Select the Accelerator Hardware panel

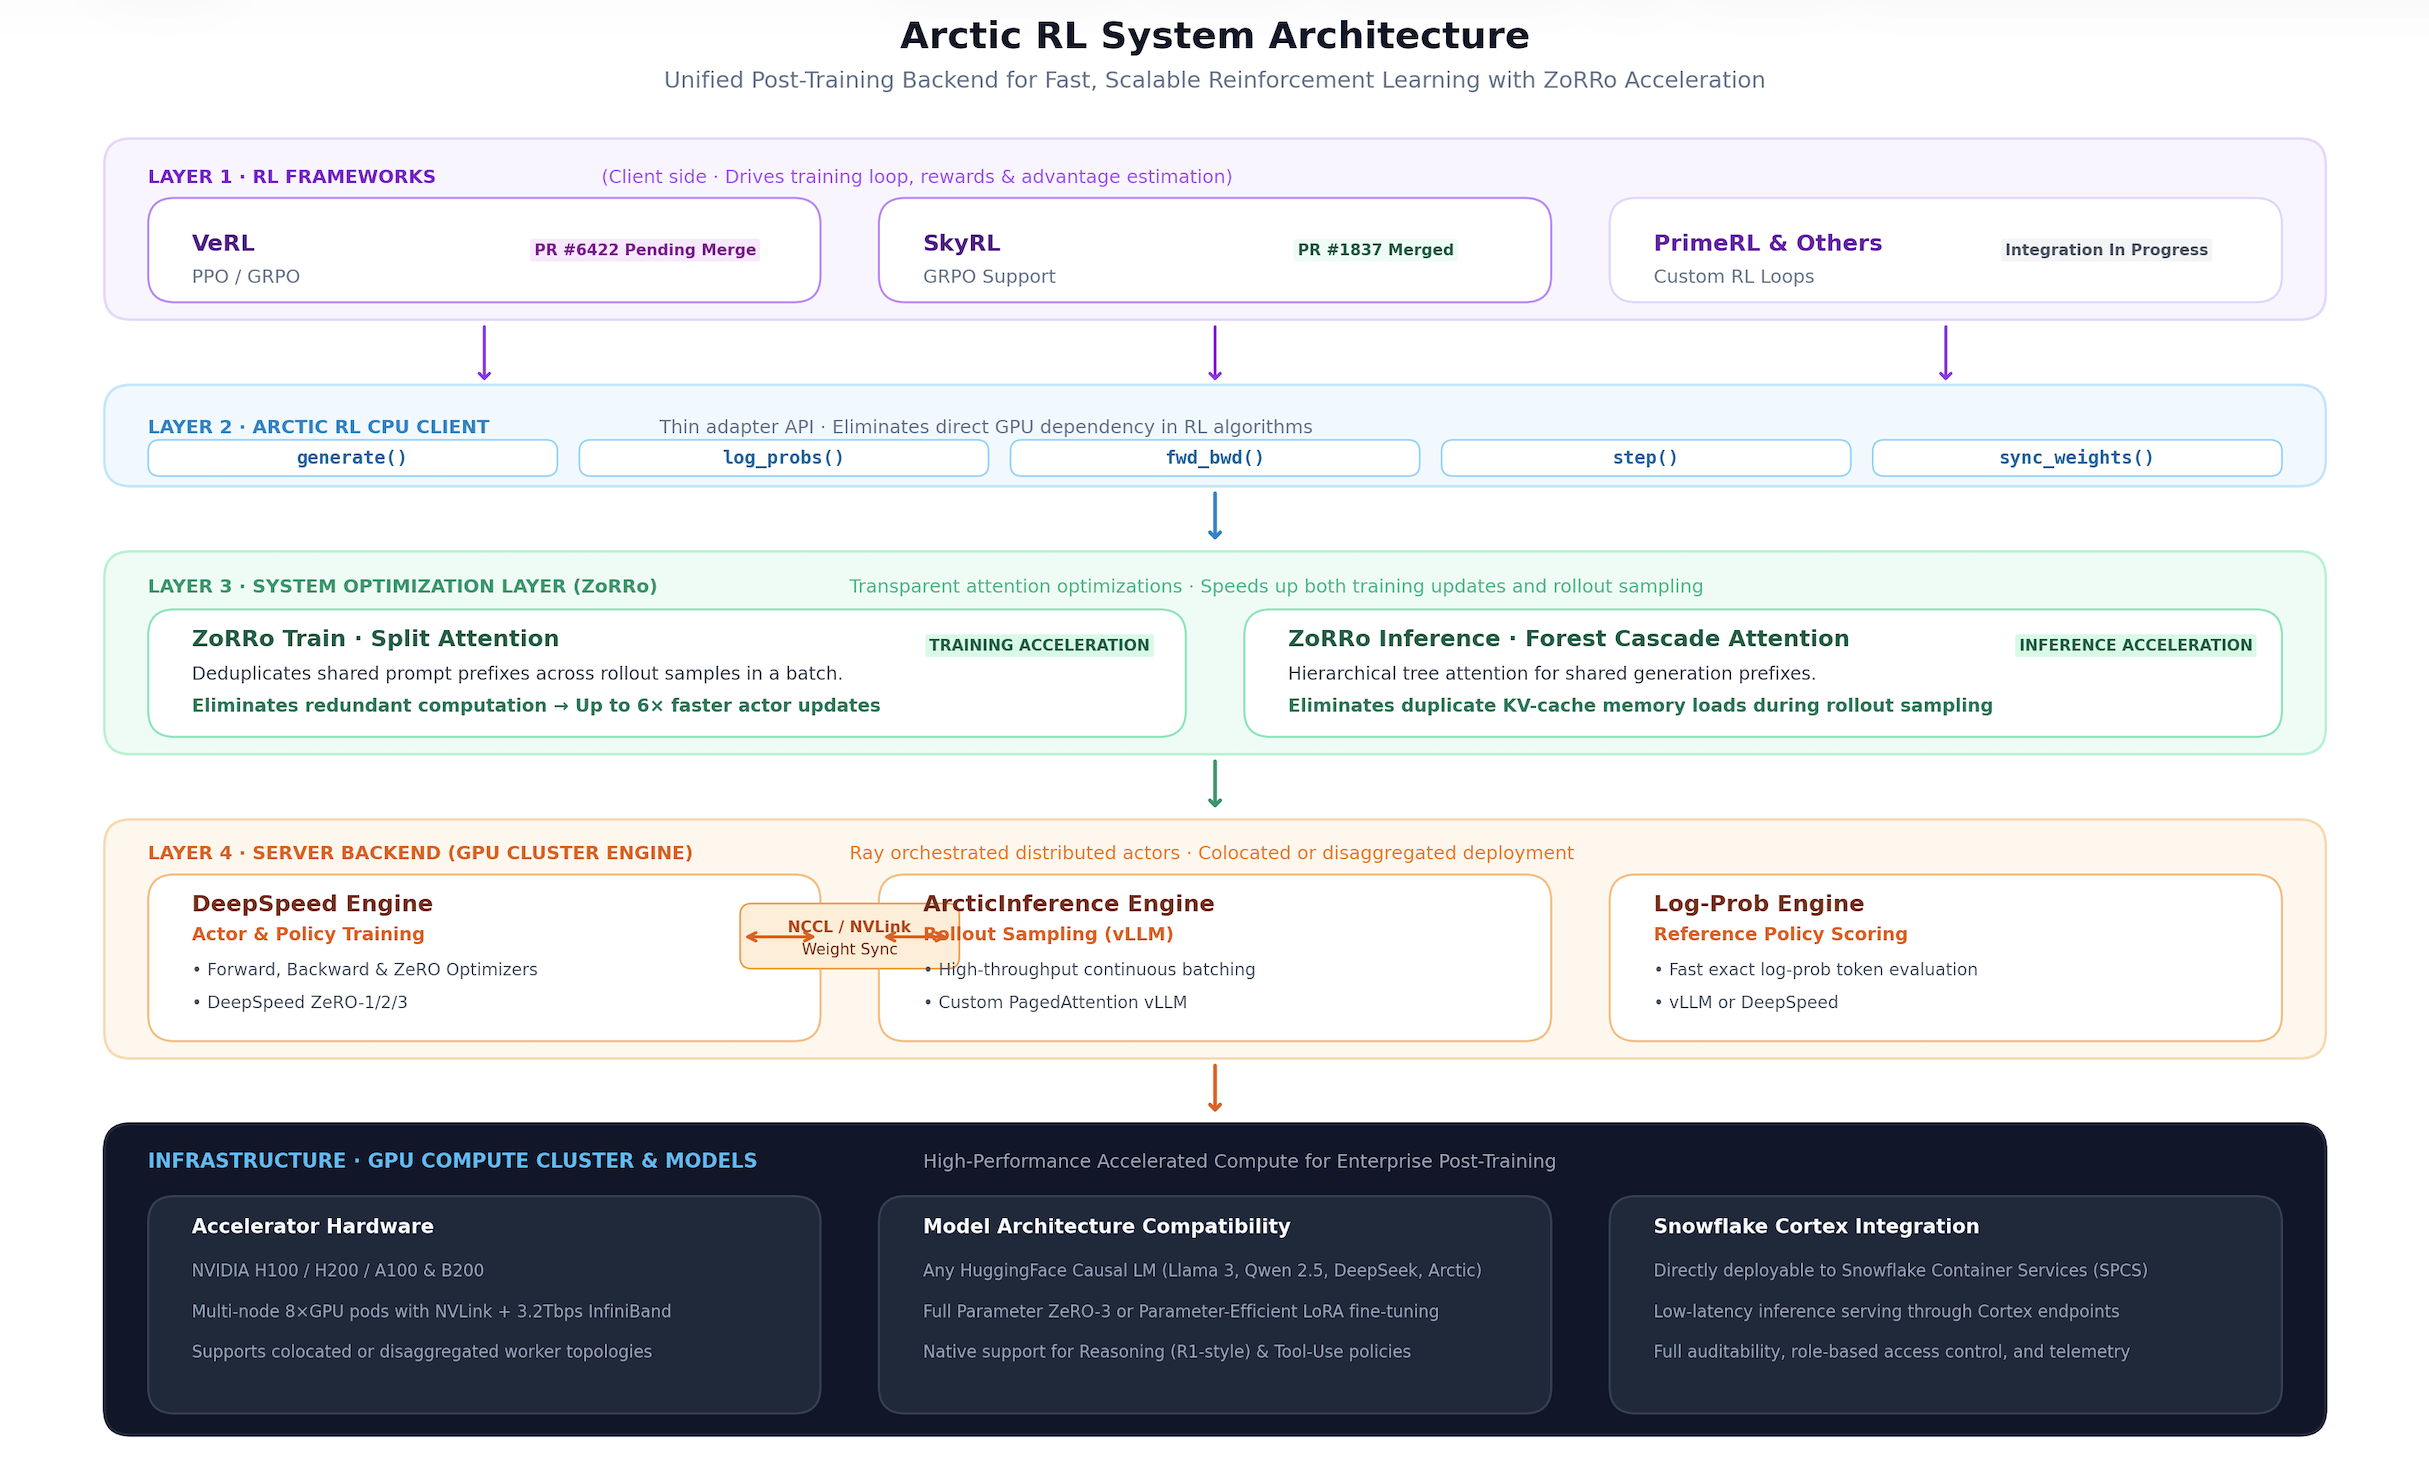(x=484, y=1304)
